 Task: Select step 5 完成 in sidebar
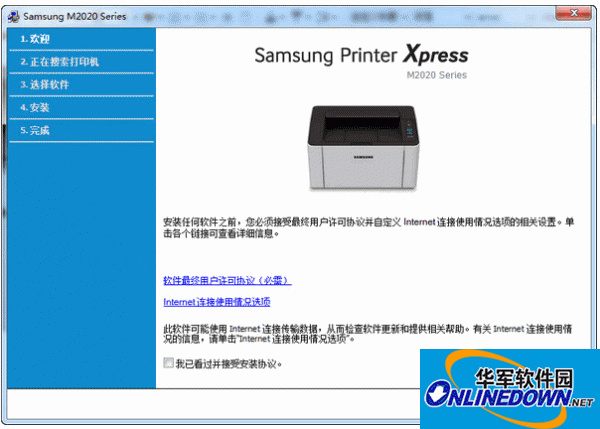tap(81, 130)
